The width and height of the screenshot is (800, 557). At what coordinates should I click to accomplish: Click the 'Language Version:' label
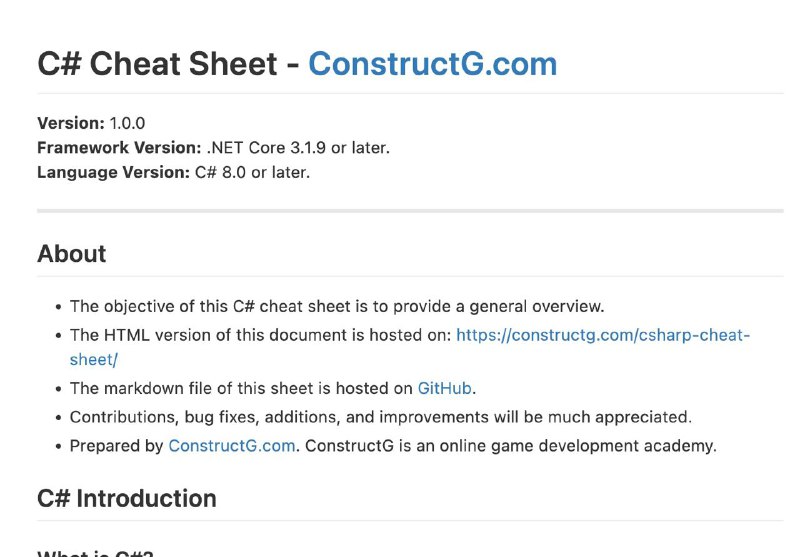(113, 172)
